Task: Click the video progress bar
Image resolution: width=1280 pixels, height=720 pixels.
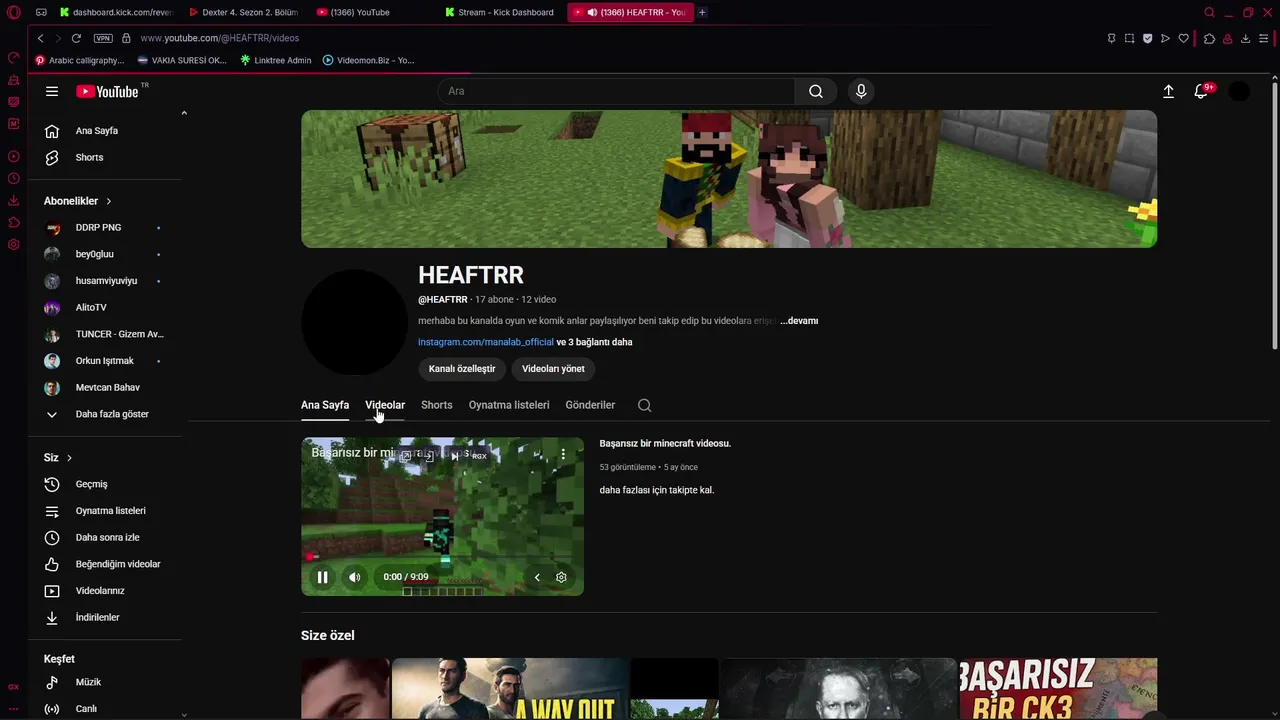Action: click(x=442, y=558)
